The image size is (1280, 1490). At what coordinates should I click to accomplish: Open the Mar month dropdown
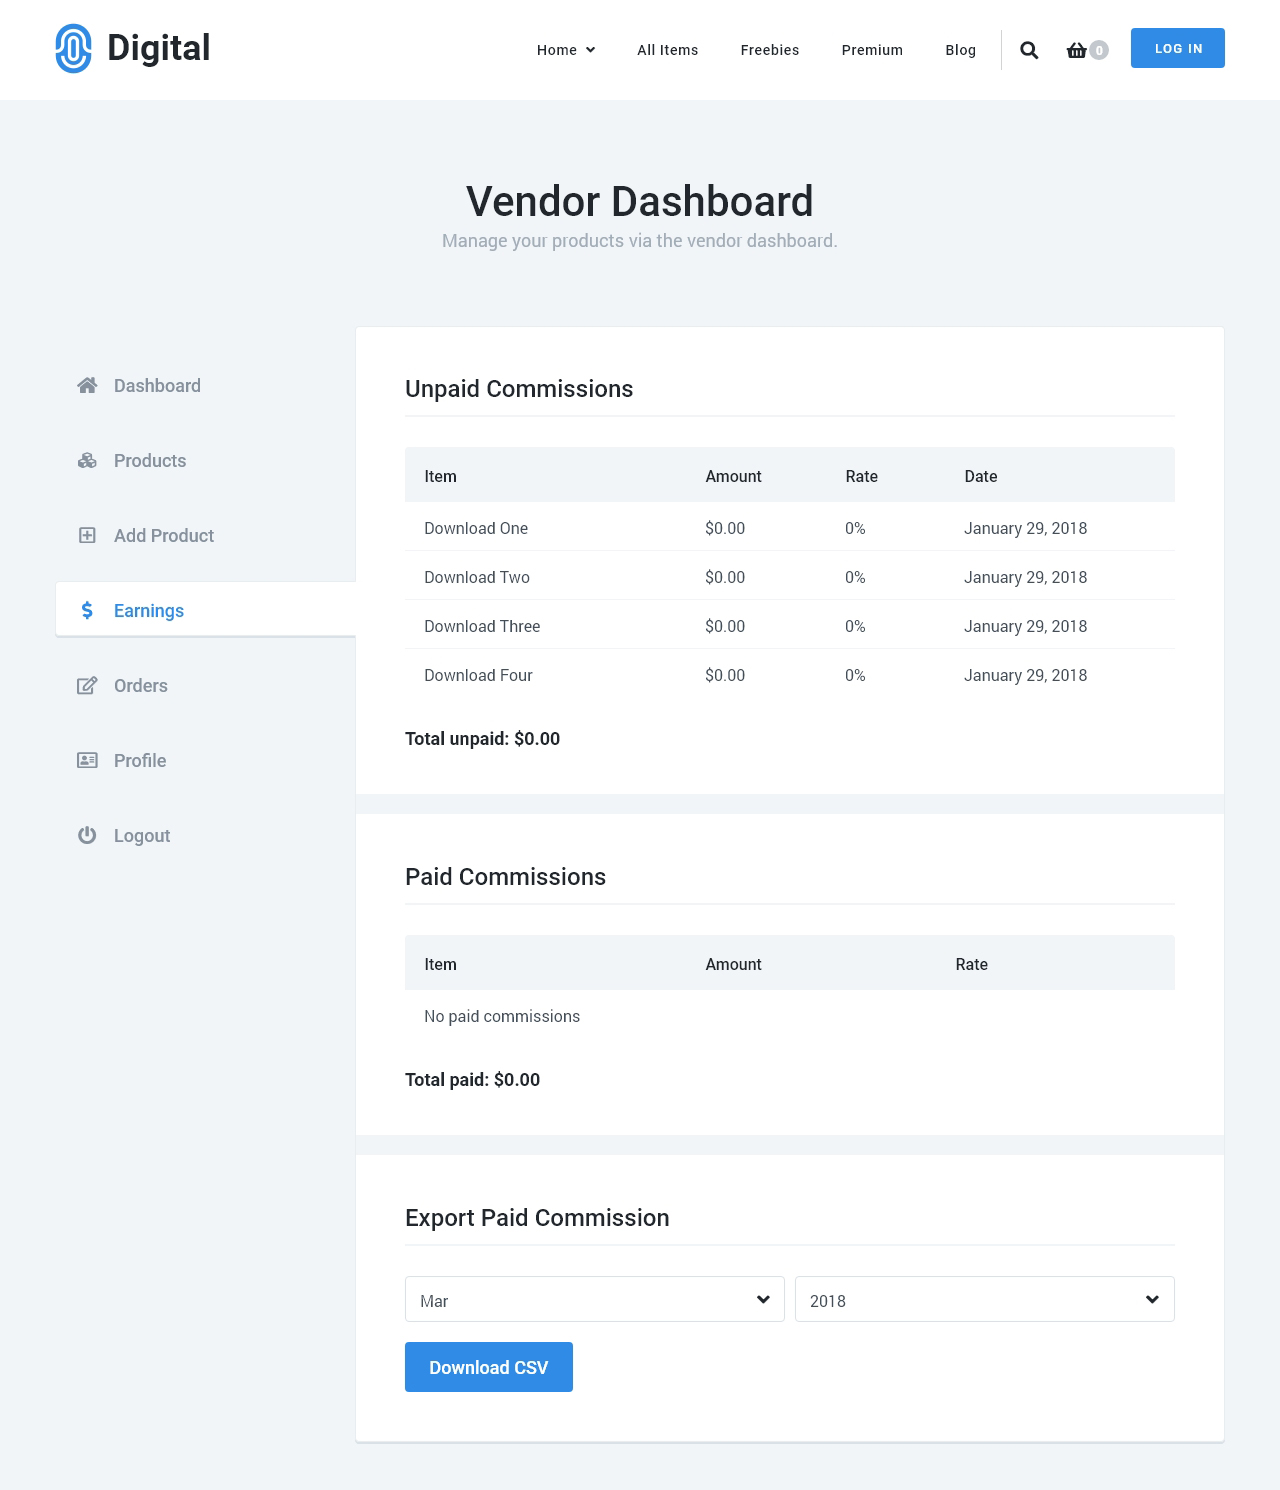click(x=594, y=1299)
